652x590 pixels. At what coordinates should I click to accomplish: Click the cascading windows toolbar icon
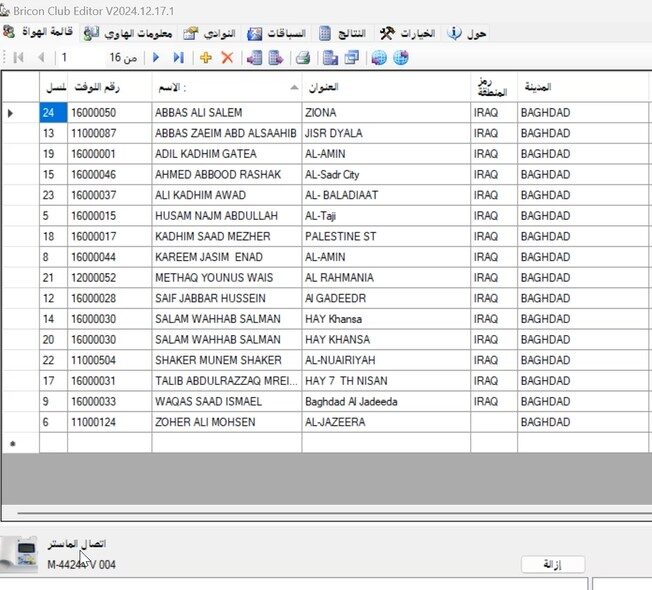coord(352,58)
